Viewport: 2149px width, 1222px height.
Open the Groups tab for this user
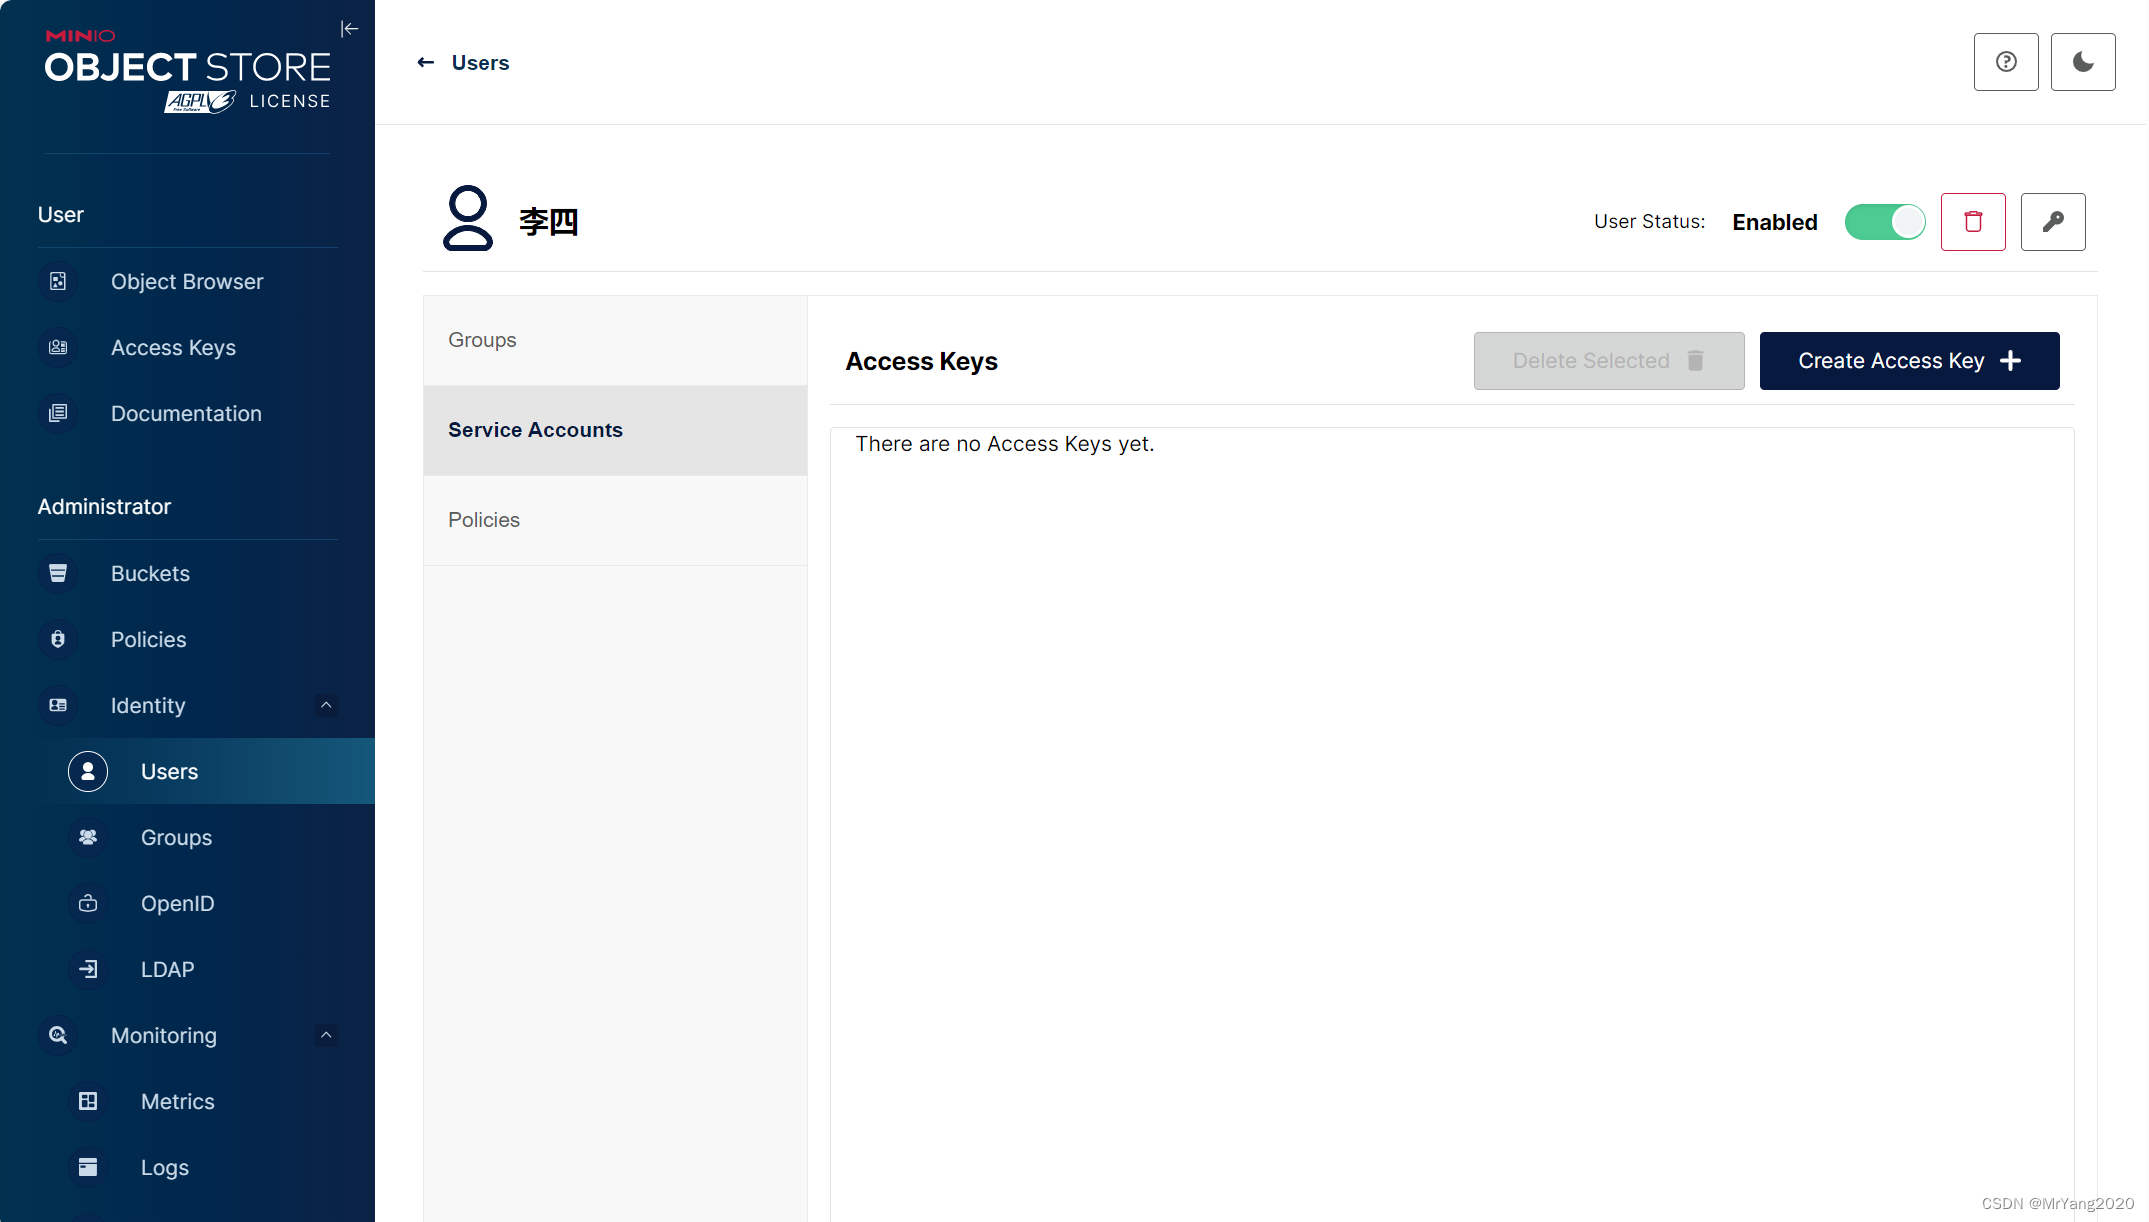(x=482, y=340)
